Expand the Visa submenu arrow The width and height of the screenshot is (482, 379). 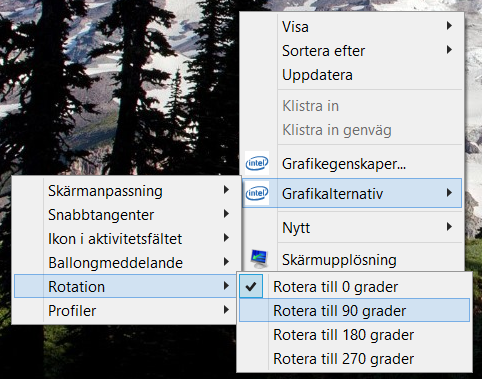pos(449,26)
